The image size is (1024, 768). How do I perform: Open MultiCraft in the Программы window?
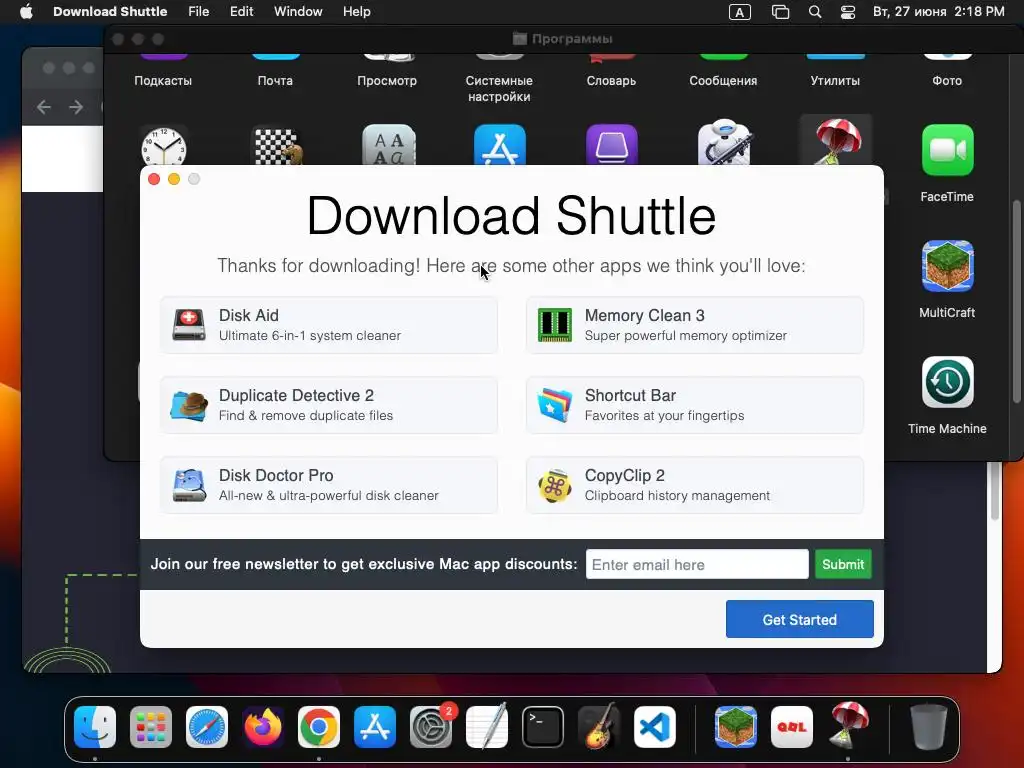(x=947, y=266)
